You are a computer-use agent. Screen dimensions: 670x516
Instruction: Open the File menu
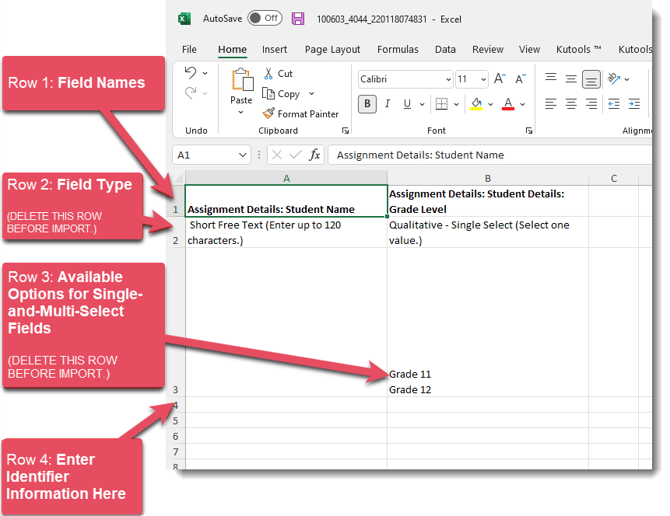click(189, 49)
